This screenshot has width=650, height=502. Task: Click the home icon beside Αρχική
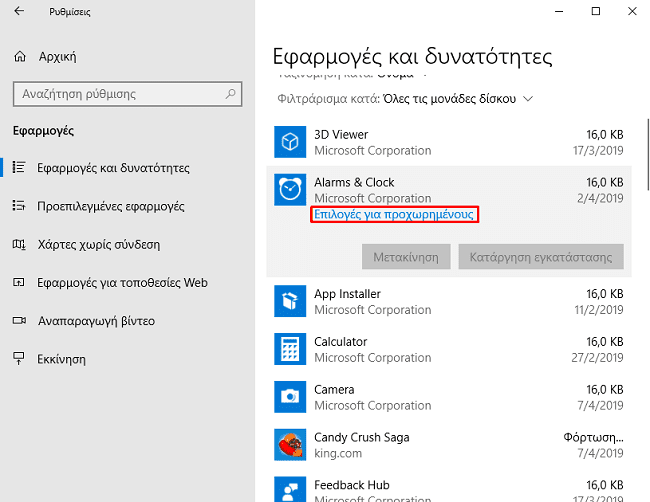(x=19, y=56)
